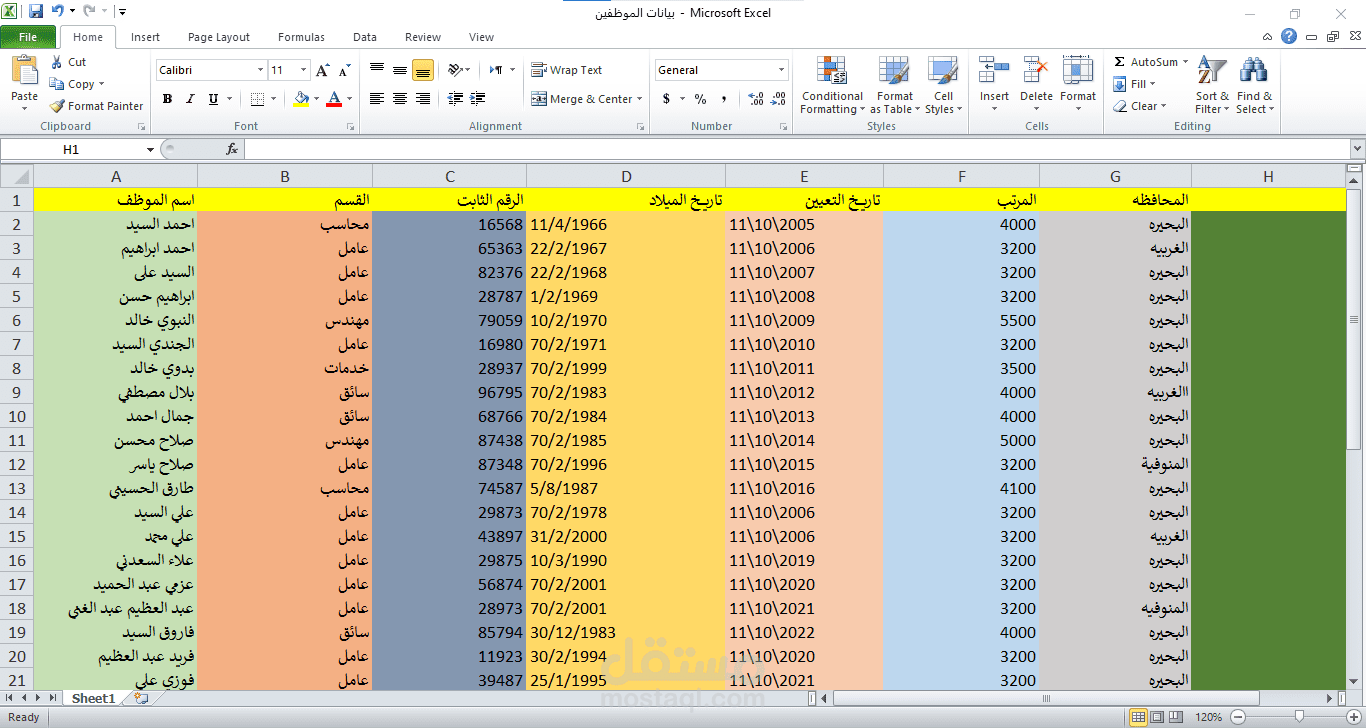The width and height of the screenshot is (1366, 728).
Task: Click Decrease Decimal icon
Action: click(x=778, y=99)
